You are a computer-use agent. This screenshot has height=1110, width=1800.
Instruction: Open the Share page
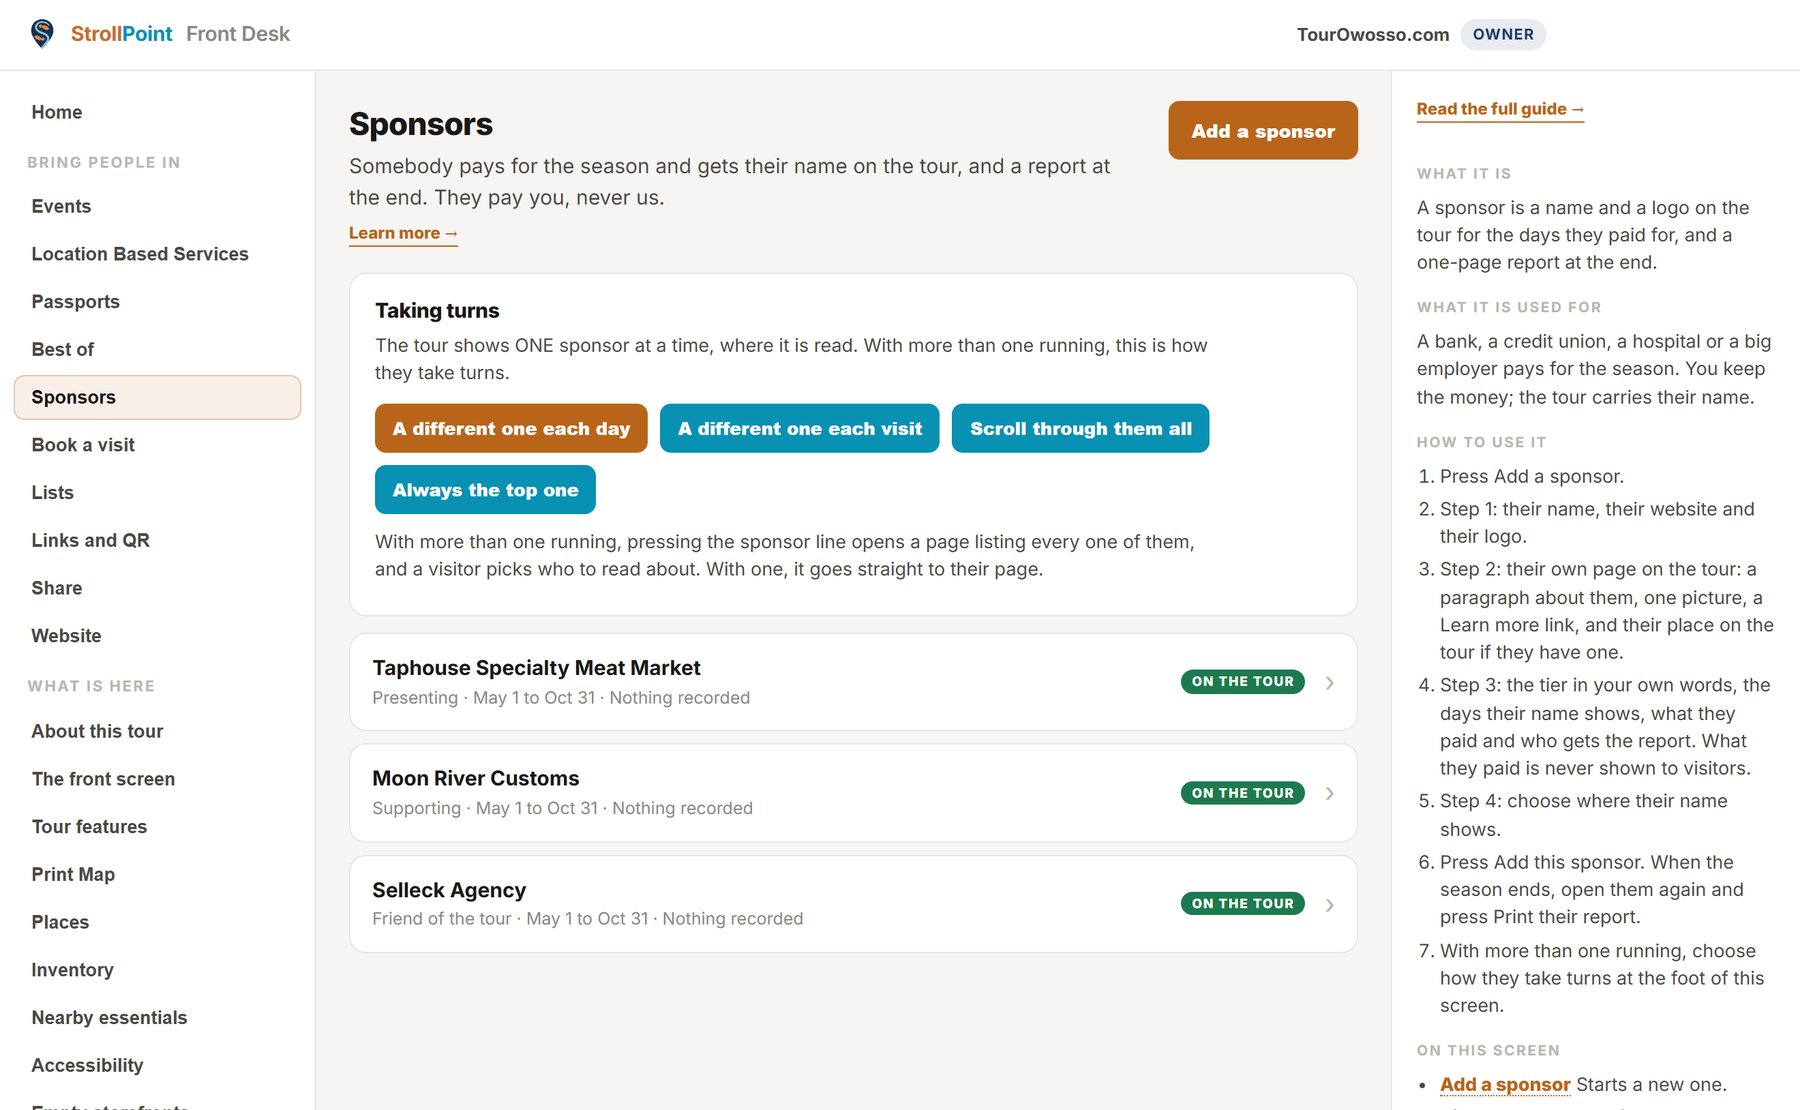point(57,588)
